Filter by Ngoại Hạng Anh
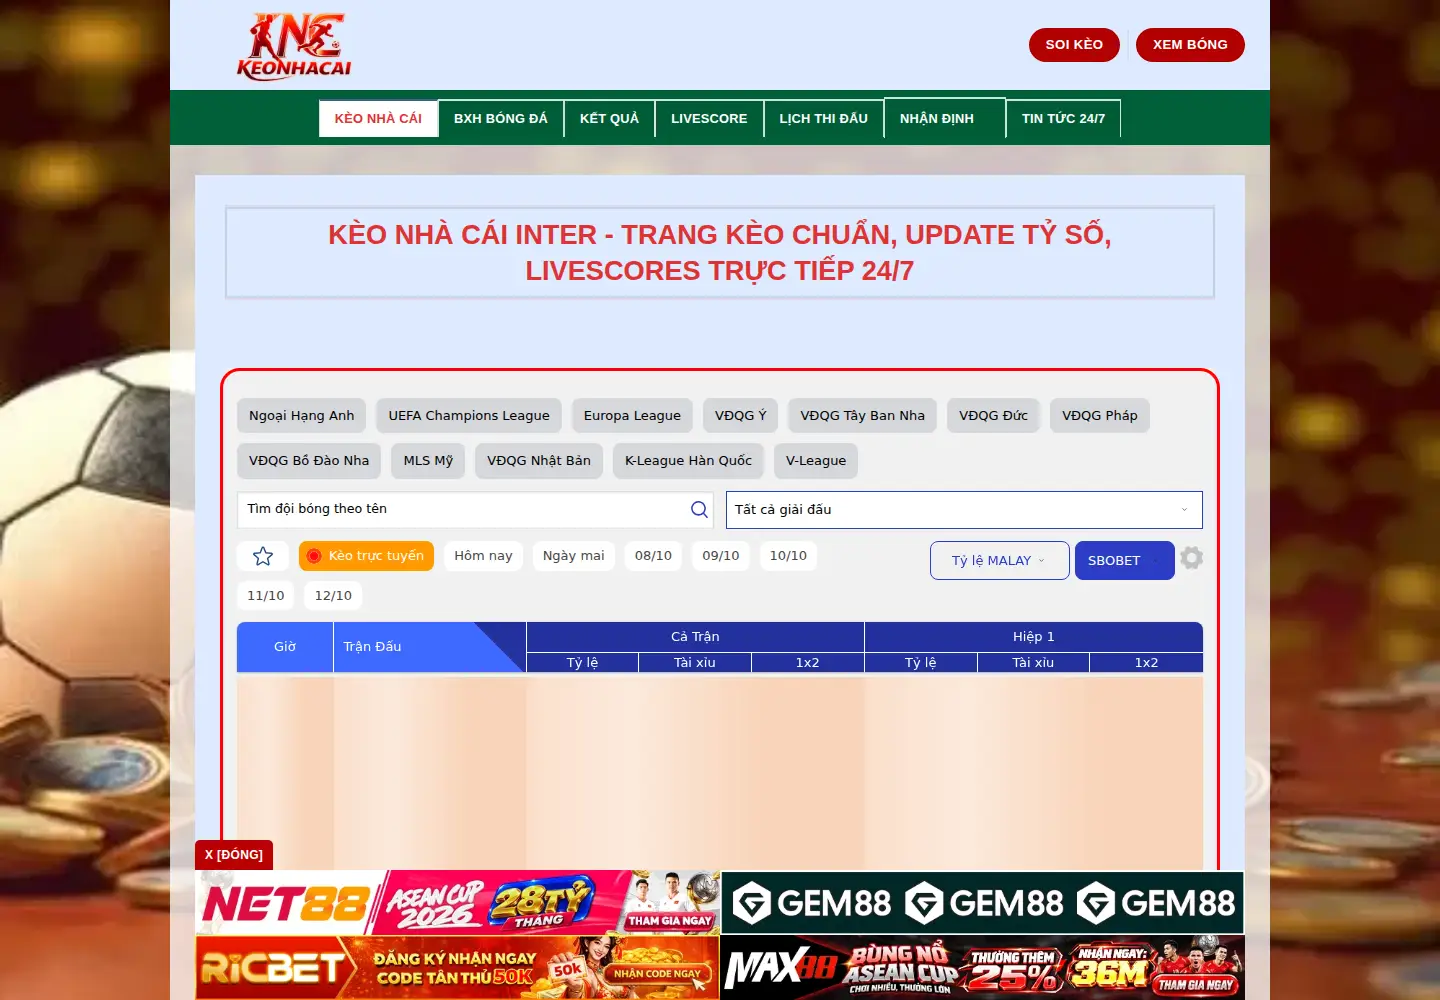 tap(302, 416)
